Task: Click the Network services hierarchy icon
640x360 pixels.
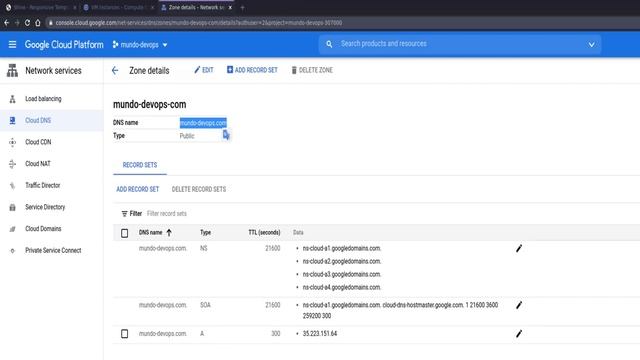Action: [12, 71]
